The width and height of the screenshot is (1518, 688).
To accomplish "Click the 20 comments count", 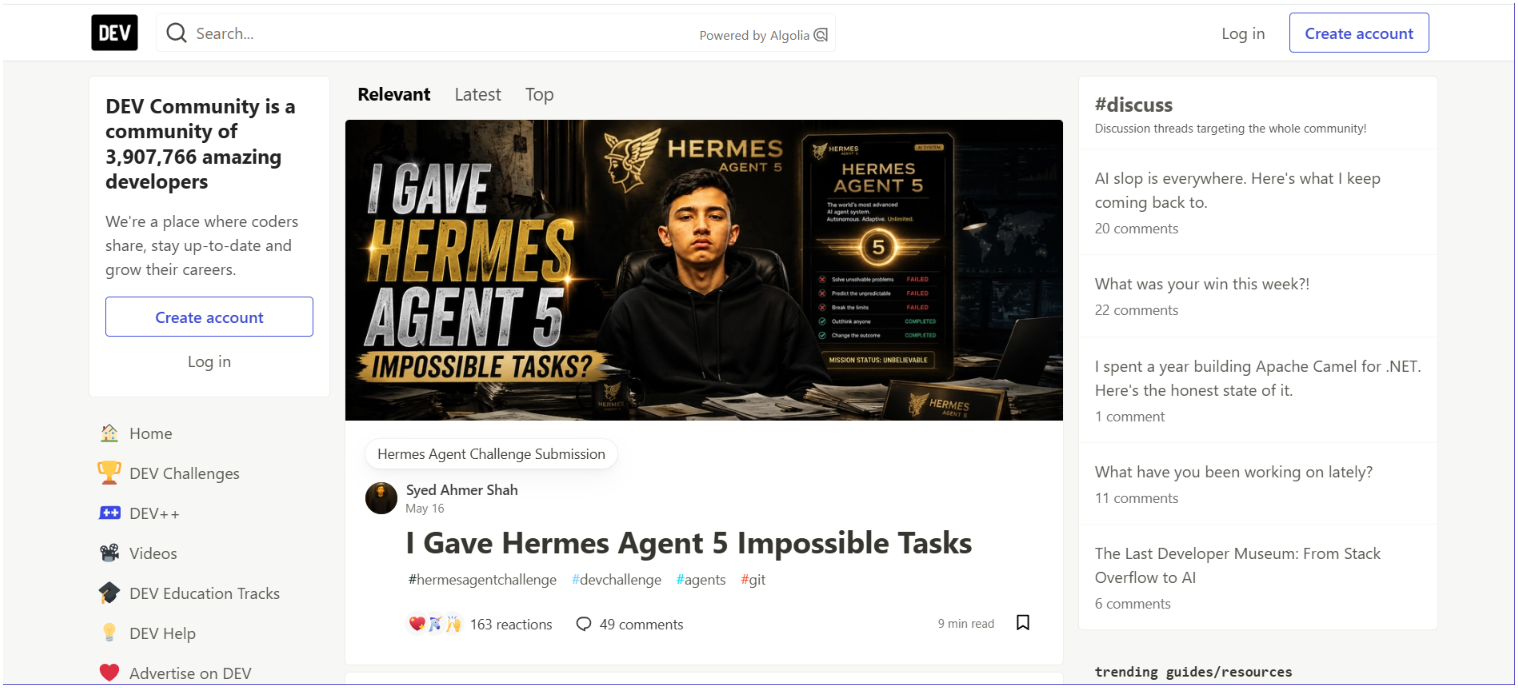I will pos(1136,228).
